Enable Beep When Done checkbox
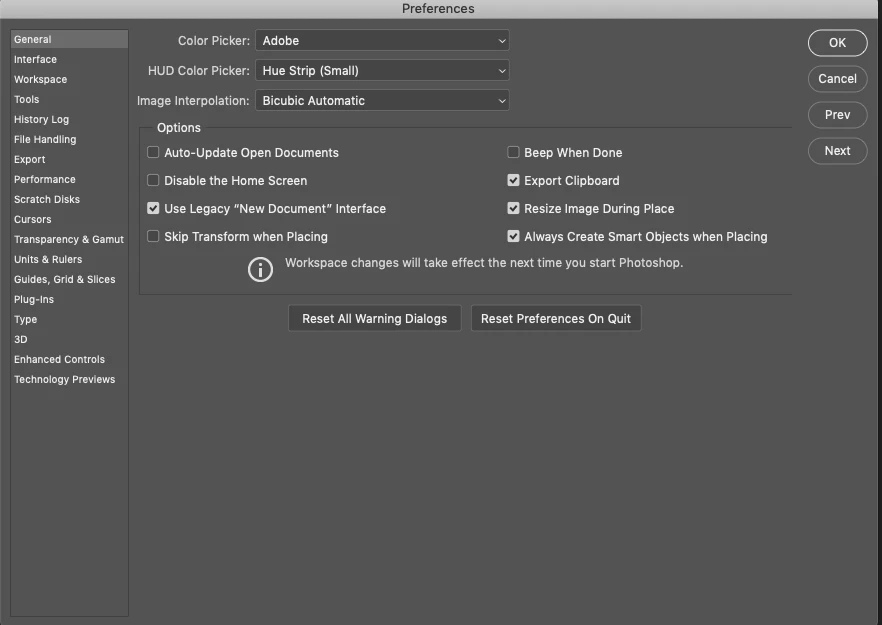Screen dimensions: 882x625 513,152
